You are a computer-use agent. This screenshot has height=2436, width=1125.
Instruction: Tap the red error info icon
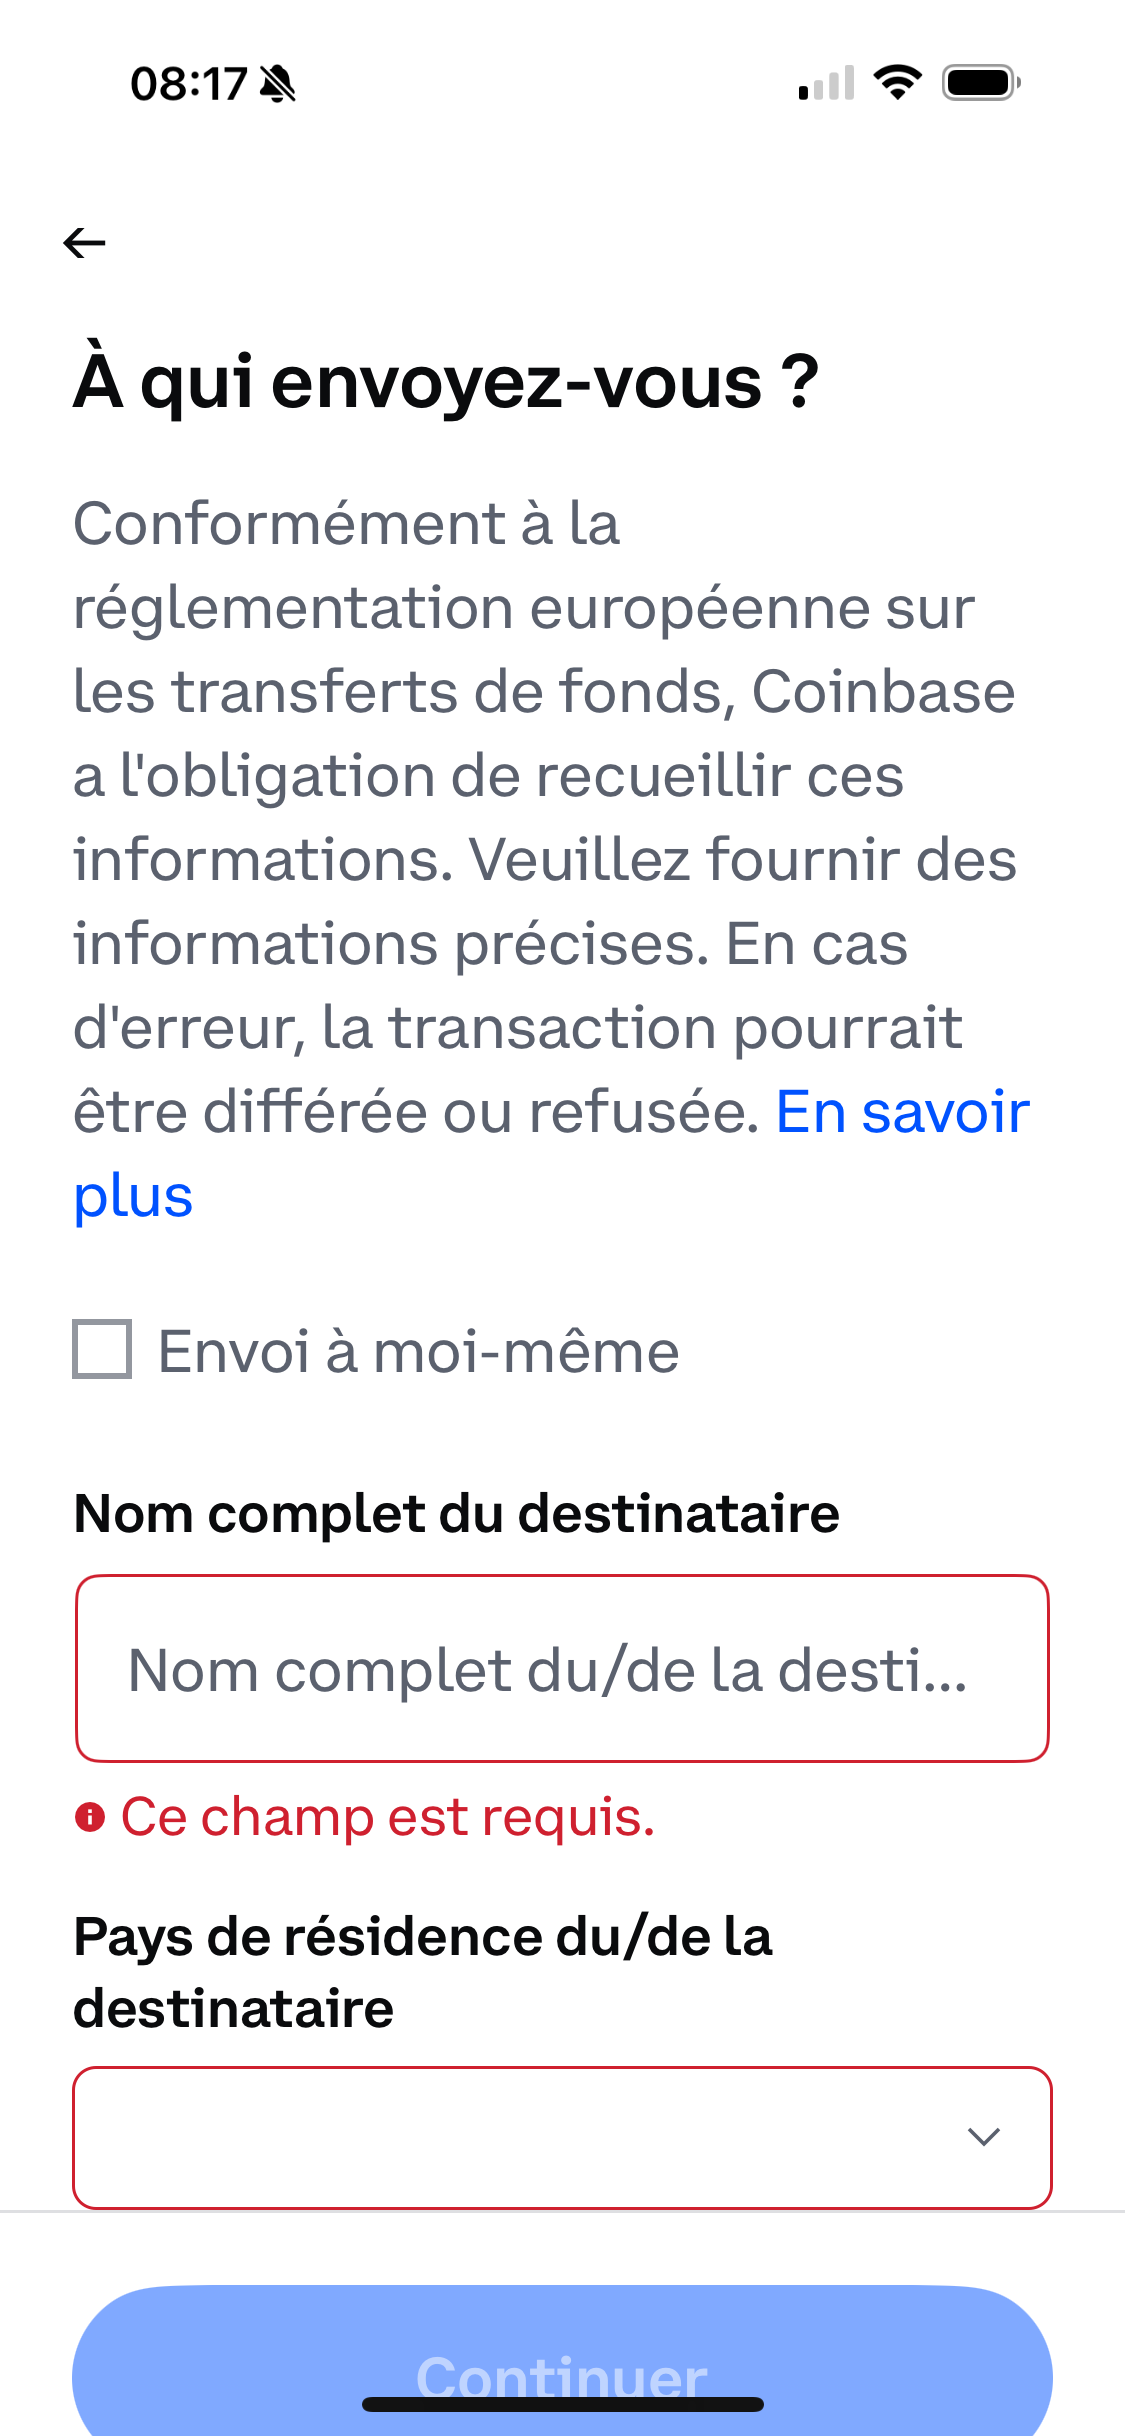90,1817
